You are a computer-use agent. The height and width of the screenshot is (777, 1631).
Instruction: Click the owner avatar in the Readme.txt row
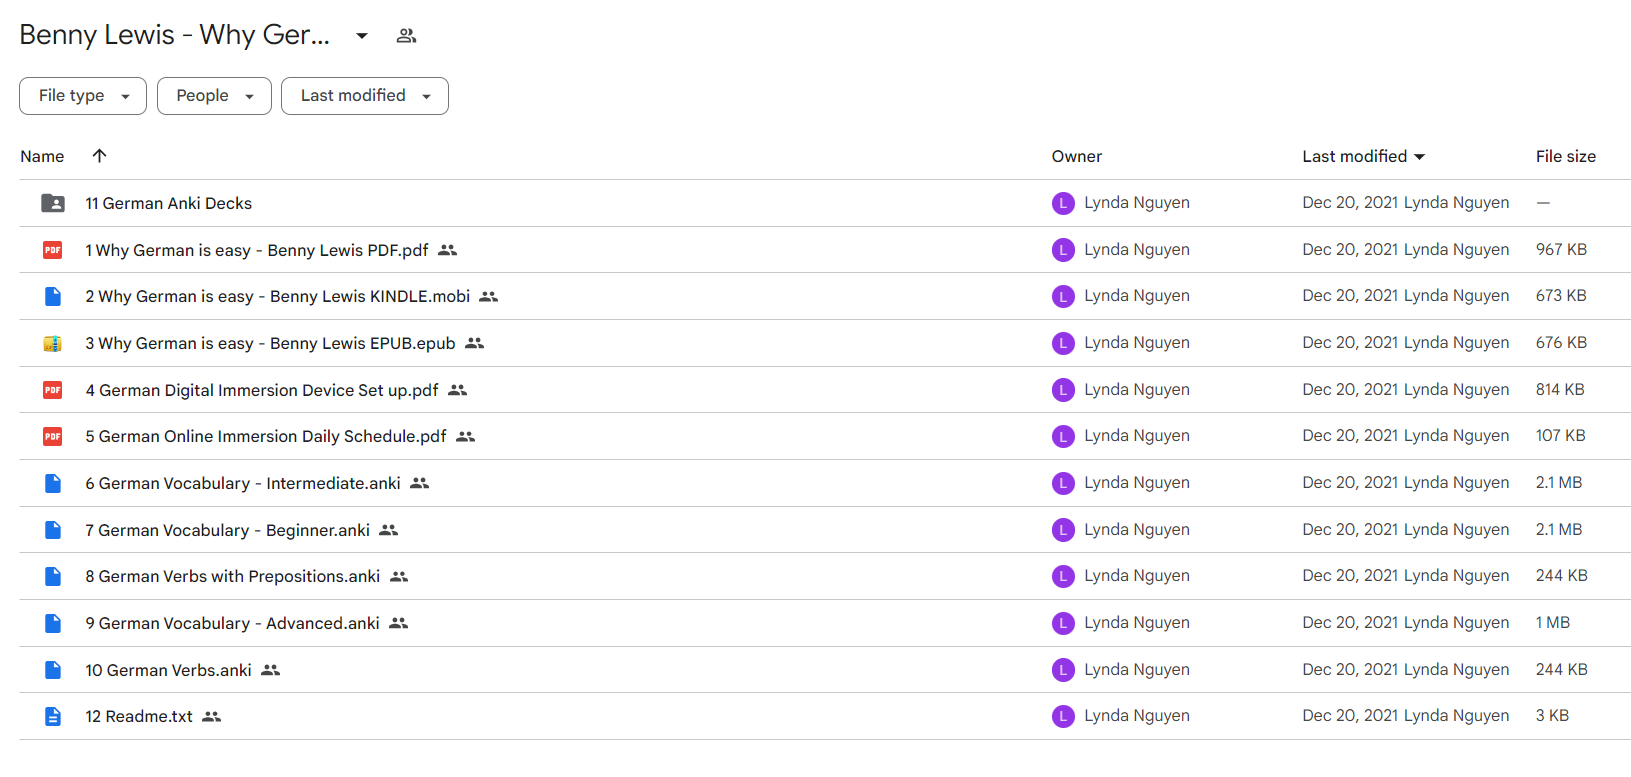coord(1063,716)
